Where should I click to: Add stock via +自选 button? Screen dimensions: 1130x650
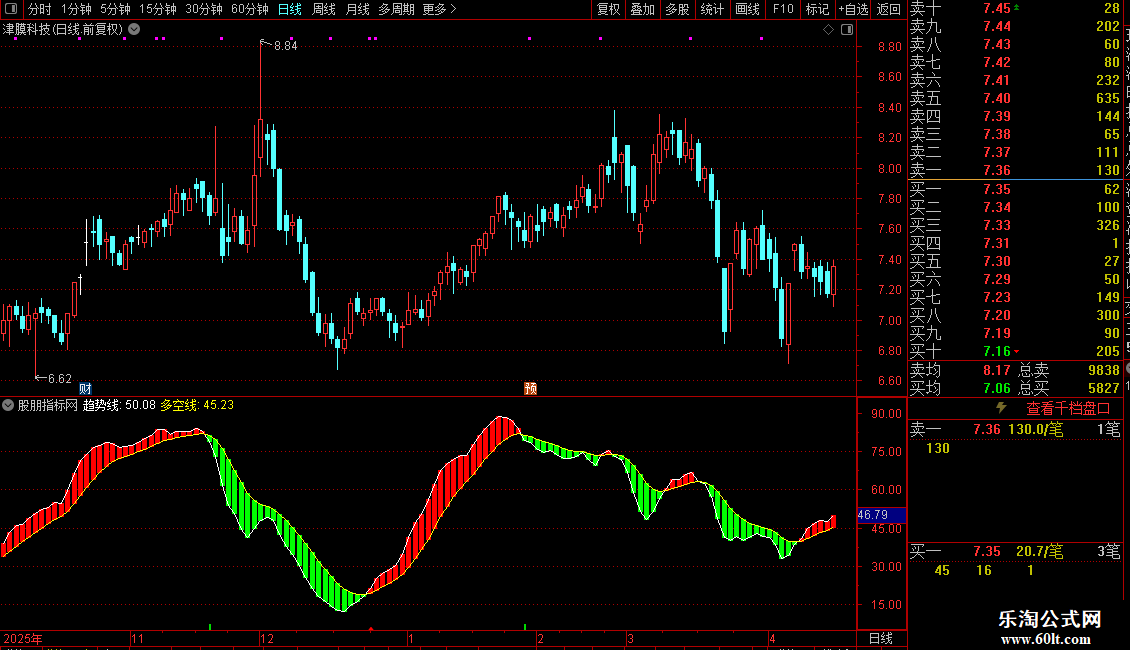(x=853, y=9)
